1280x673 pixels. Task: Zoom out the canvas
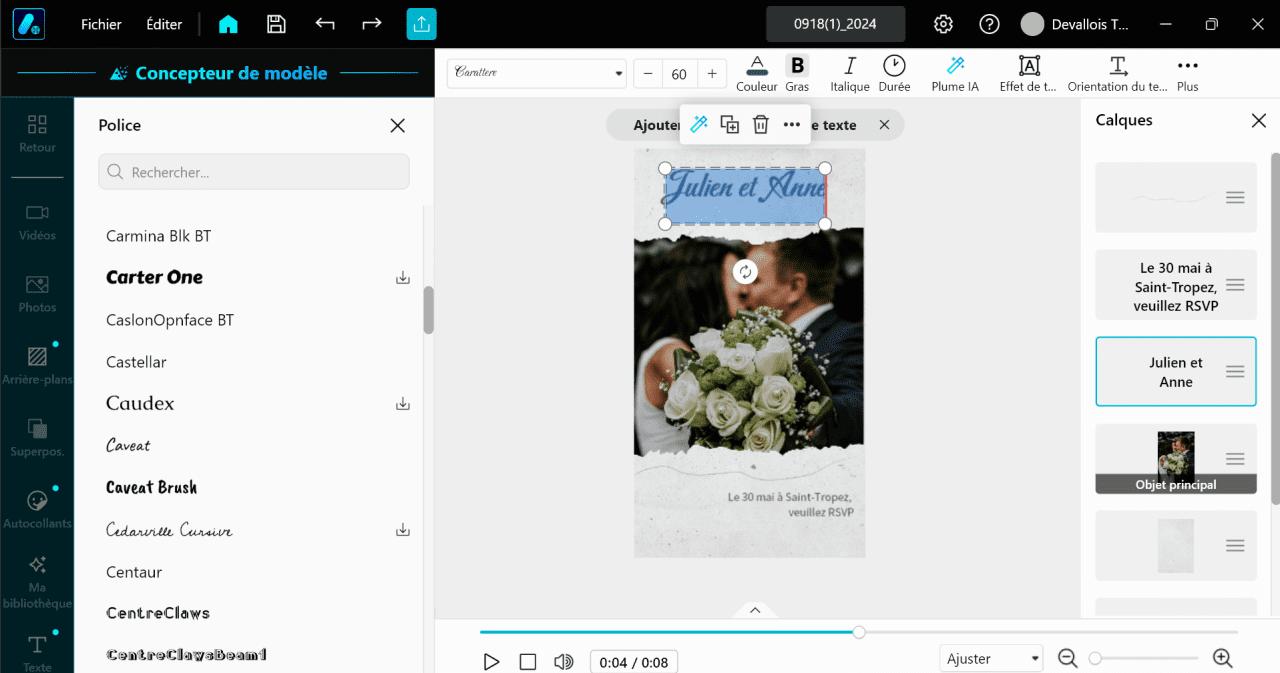tap(1068, 658)
